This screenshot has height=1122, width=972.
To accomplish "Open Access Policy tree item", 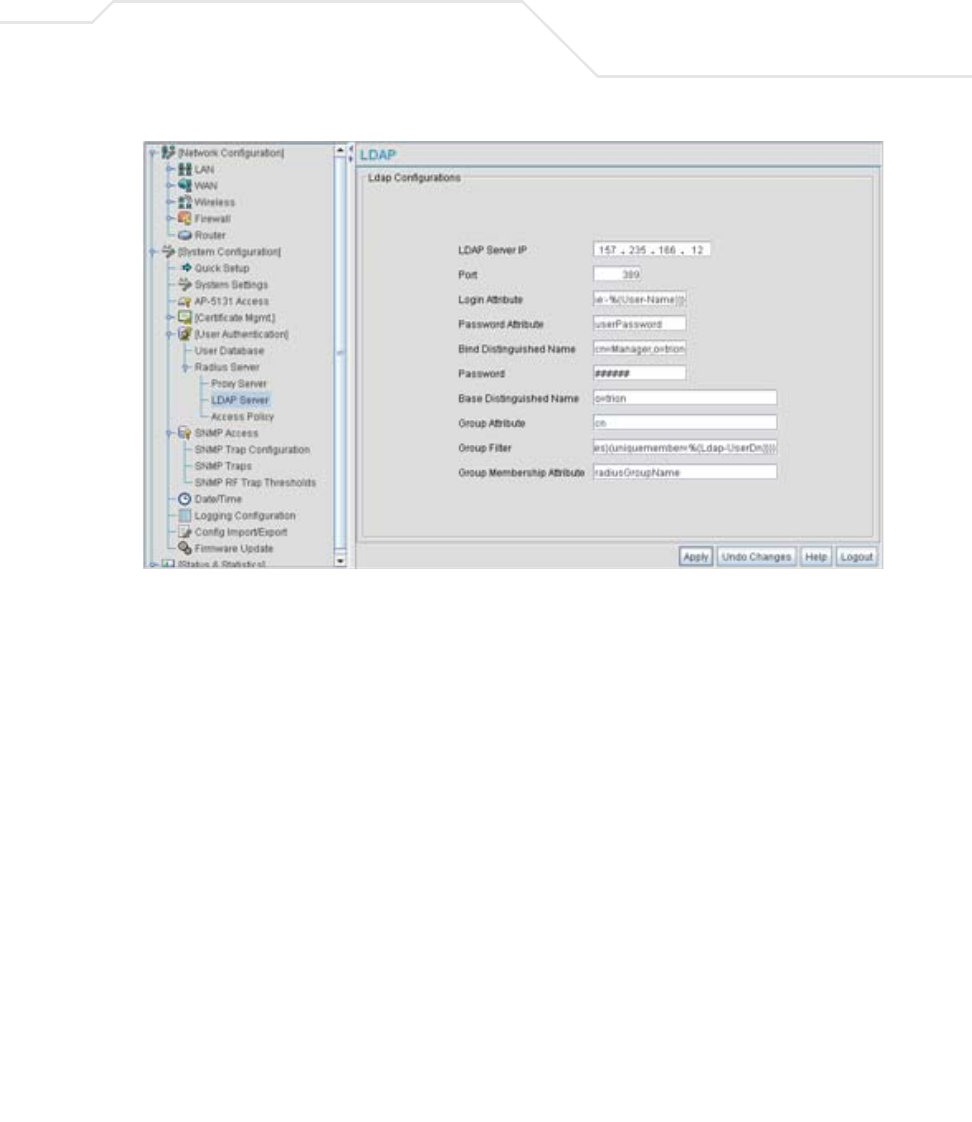I will (x=242, y=416).
